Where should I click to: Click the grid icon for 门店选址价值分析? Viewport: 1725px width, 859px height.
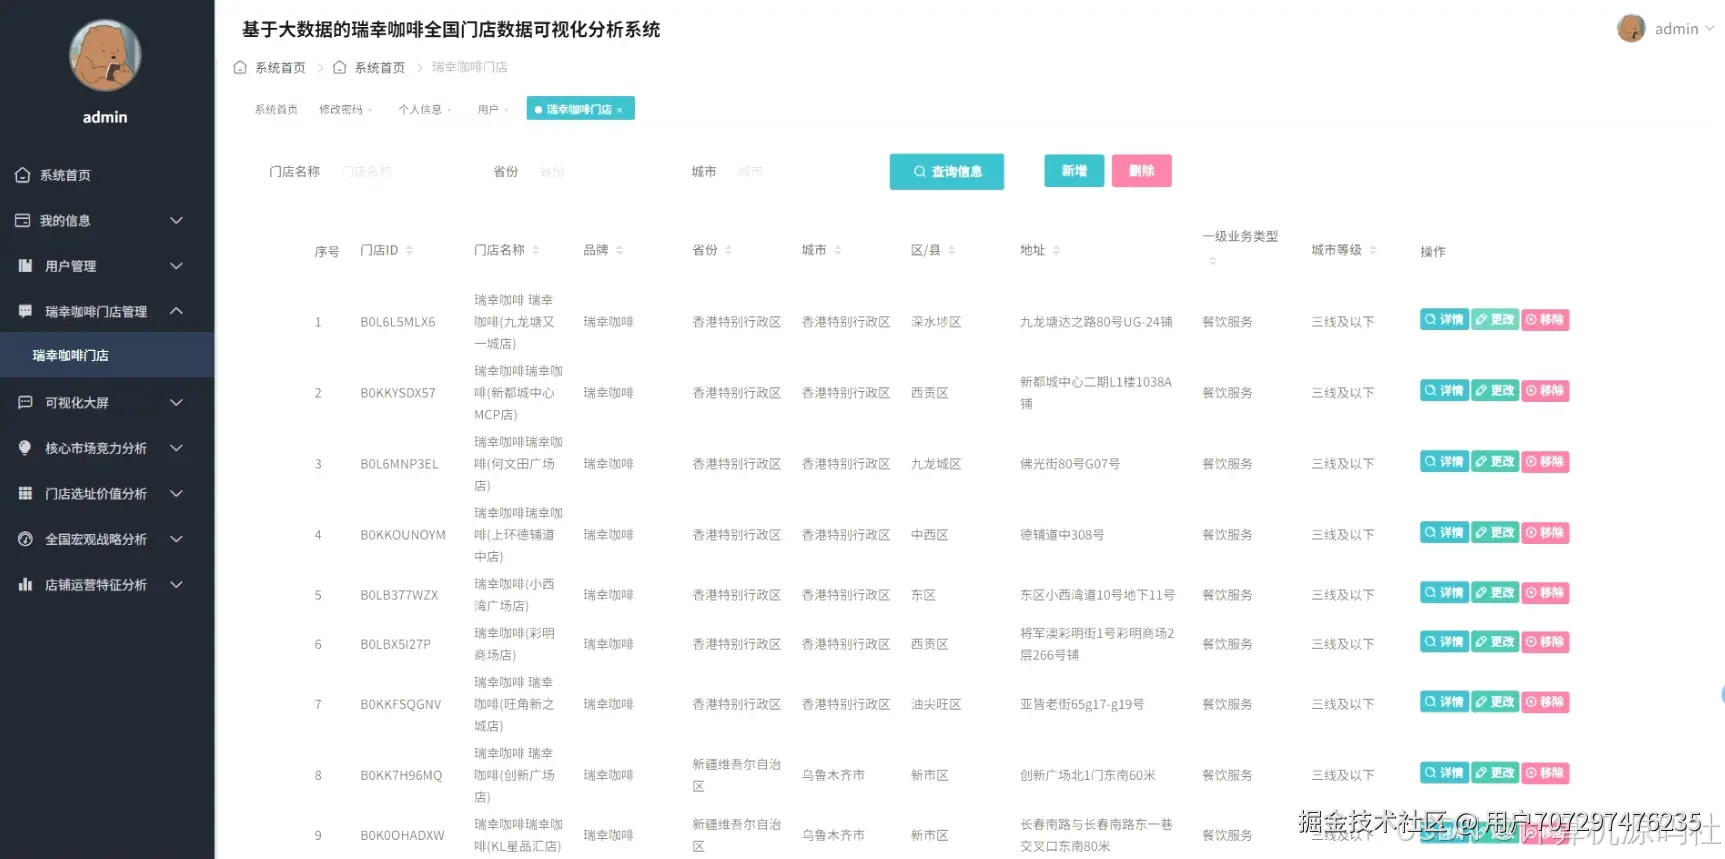(25, 493)
